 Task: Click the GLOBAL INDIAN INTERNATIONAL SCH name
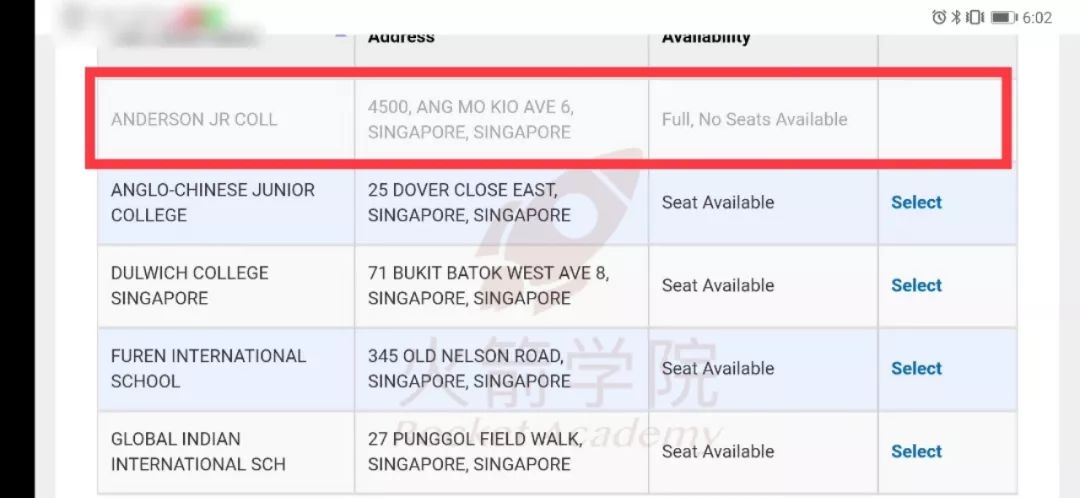click(x=198, y=451)
